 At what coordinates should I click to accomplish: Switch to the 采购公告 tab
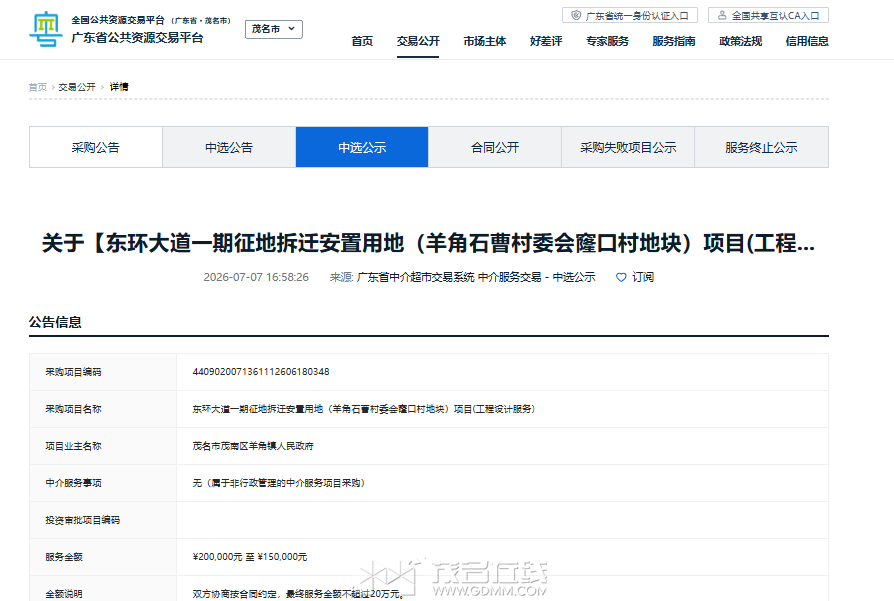[96, 147]
